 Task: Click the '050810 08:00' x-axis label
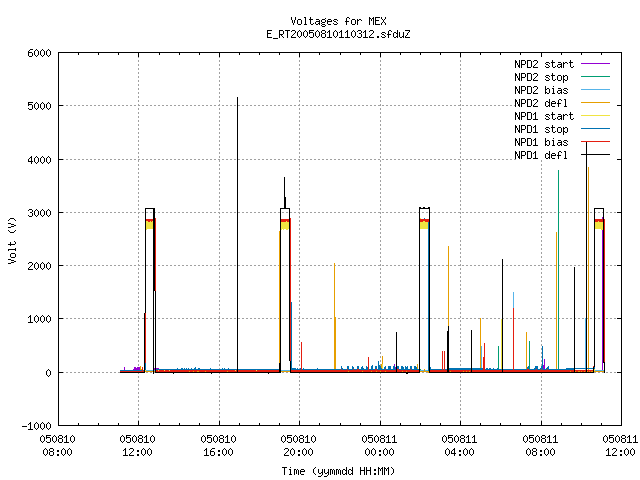[x=58, y=445]
